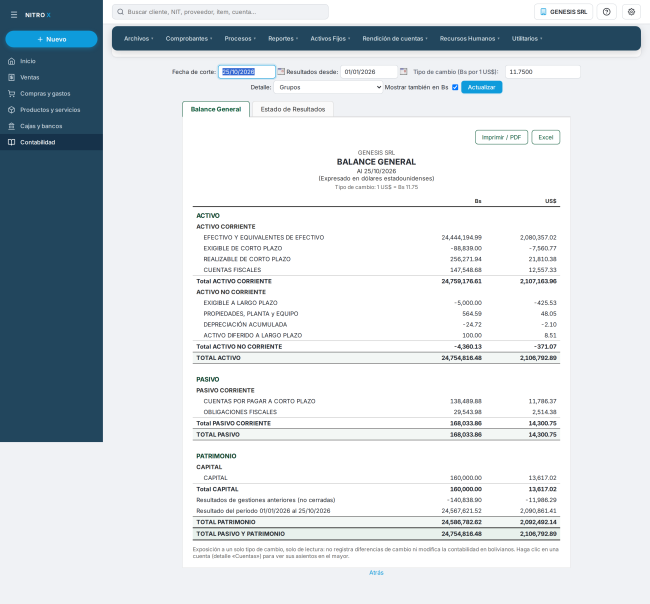Open calendar picker for Resultados desde
Image resolution: width=650 pixels, height=604 pixels.
(x=403, y=71)
